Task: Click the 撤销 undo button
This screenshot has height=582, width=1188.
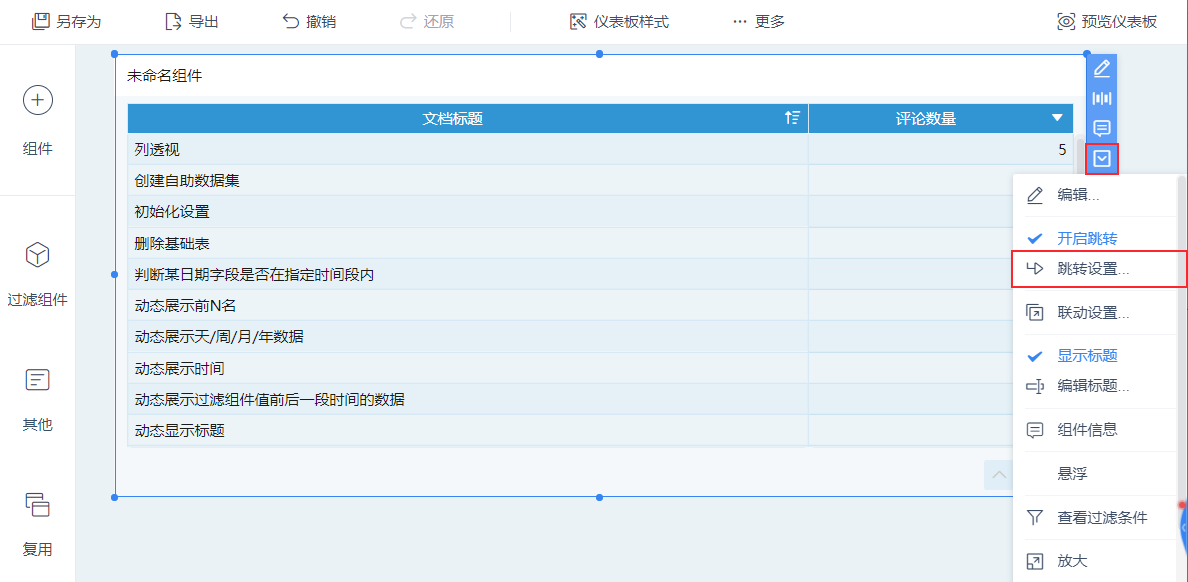Action: coord(309,21)
